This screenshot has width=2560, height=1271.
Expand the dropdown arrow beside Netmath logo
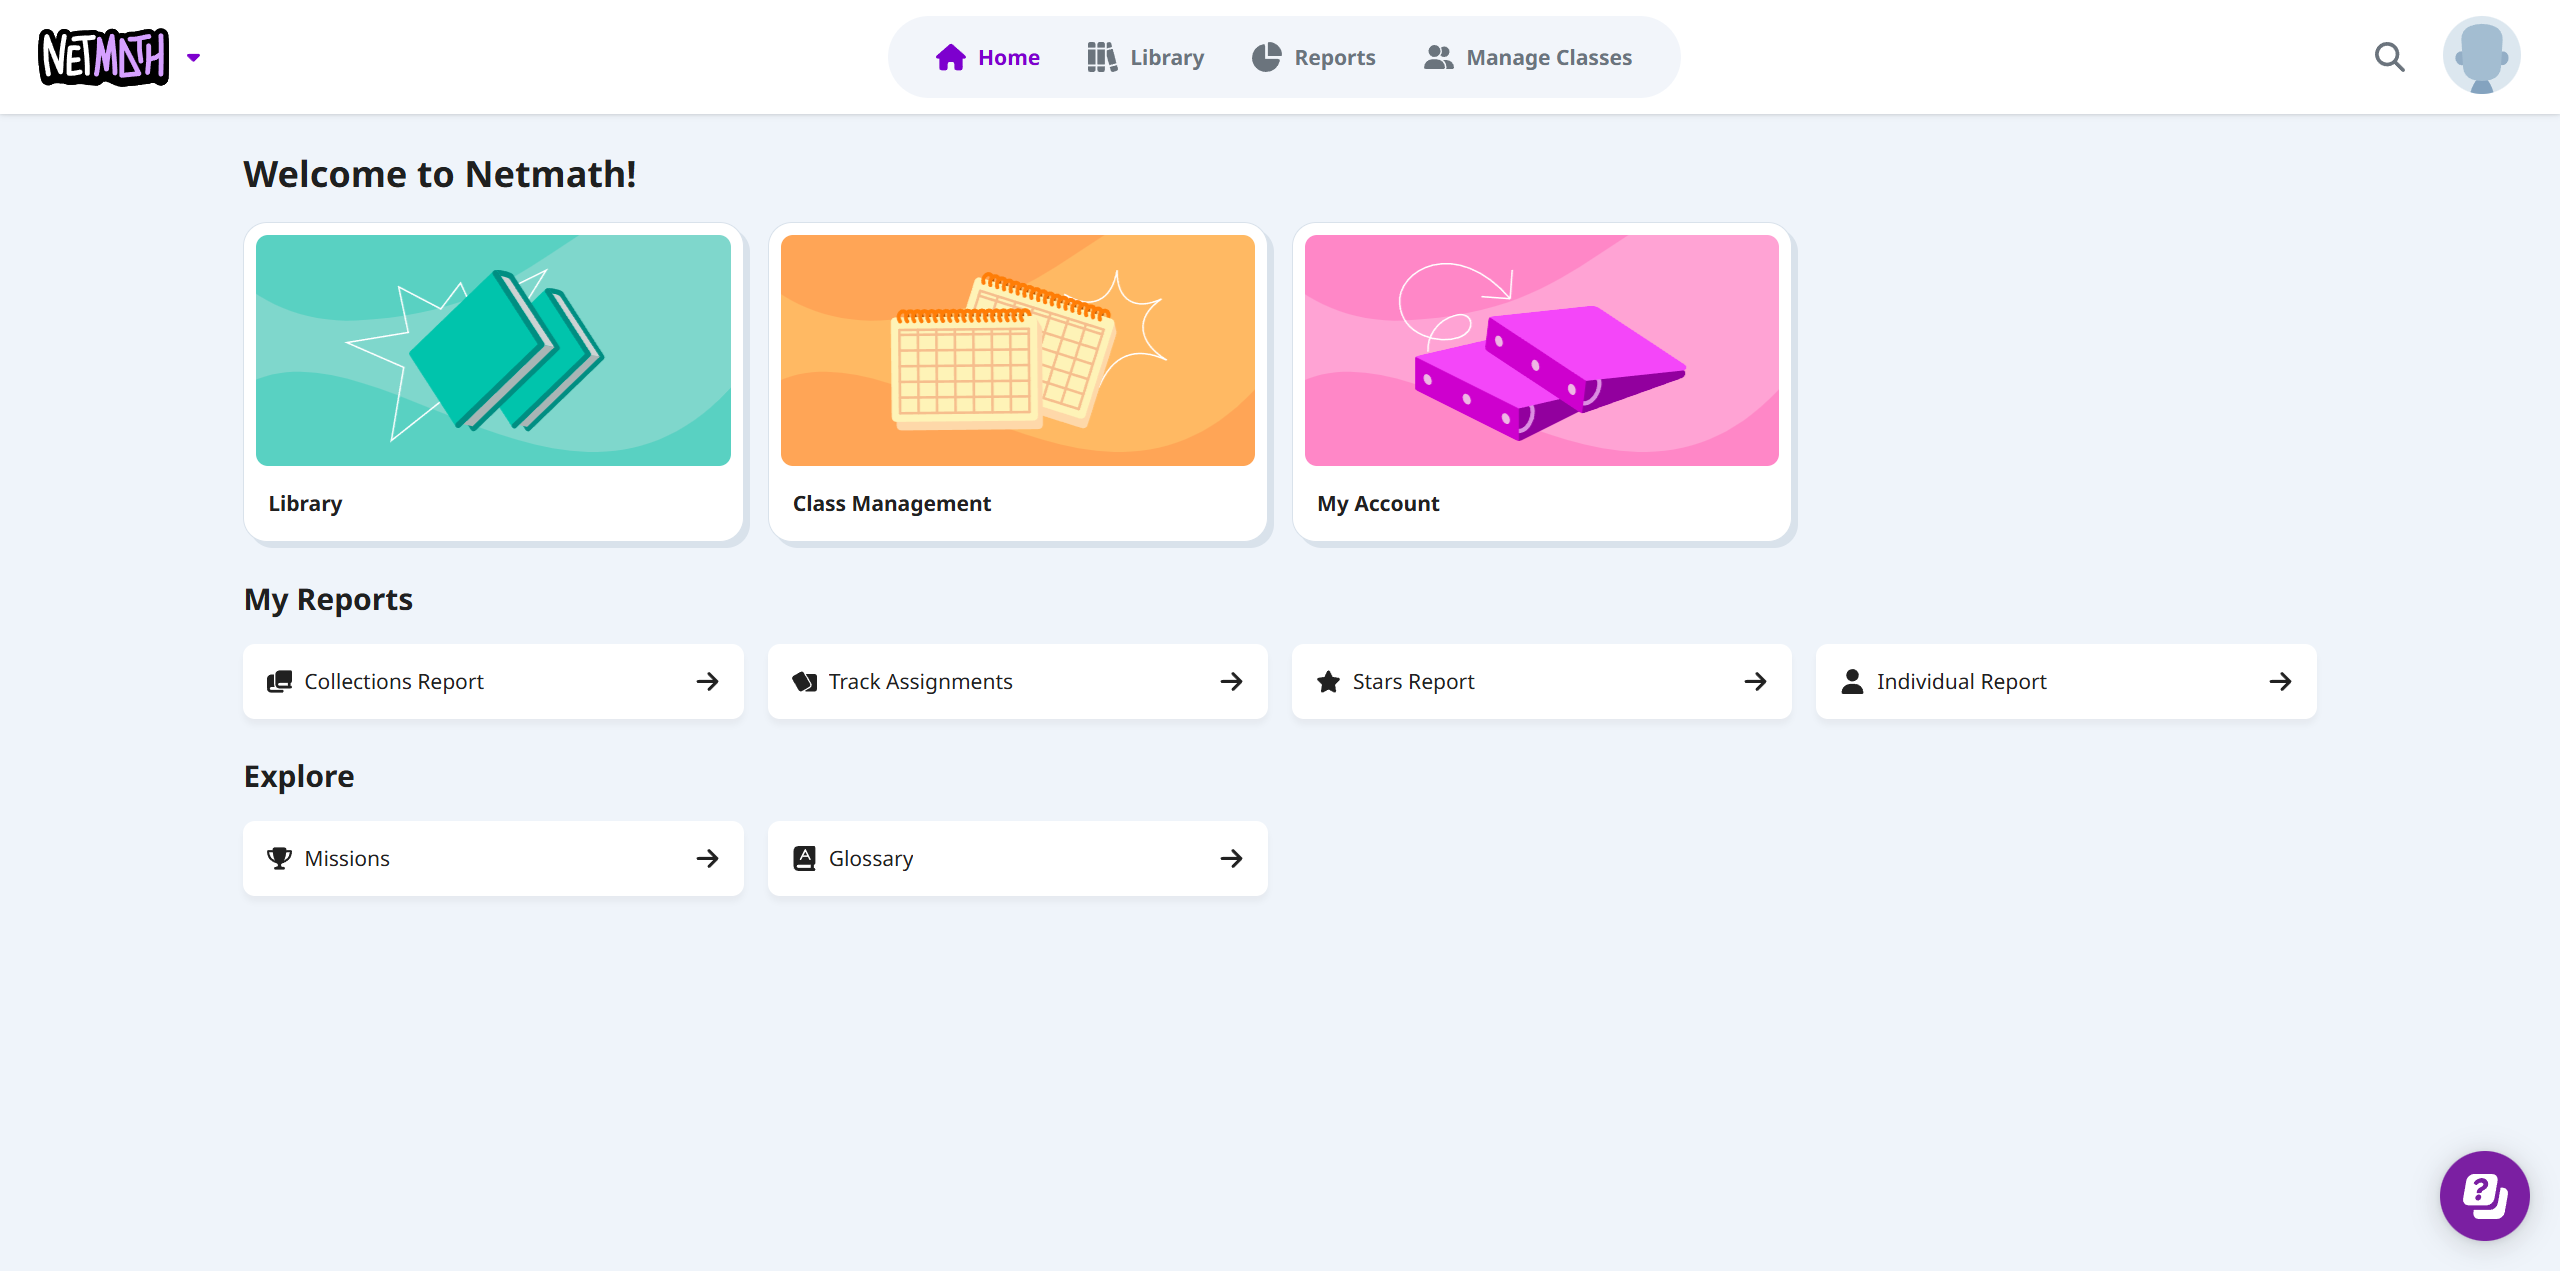tap(194, 58)
